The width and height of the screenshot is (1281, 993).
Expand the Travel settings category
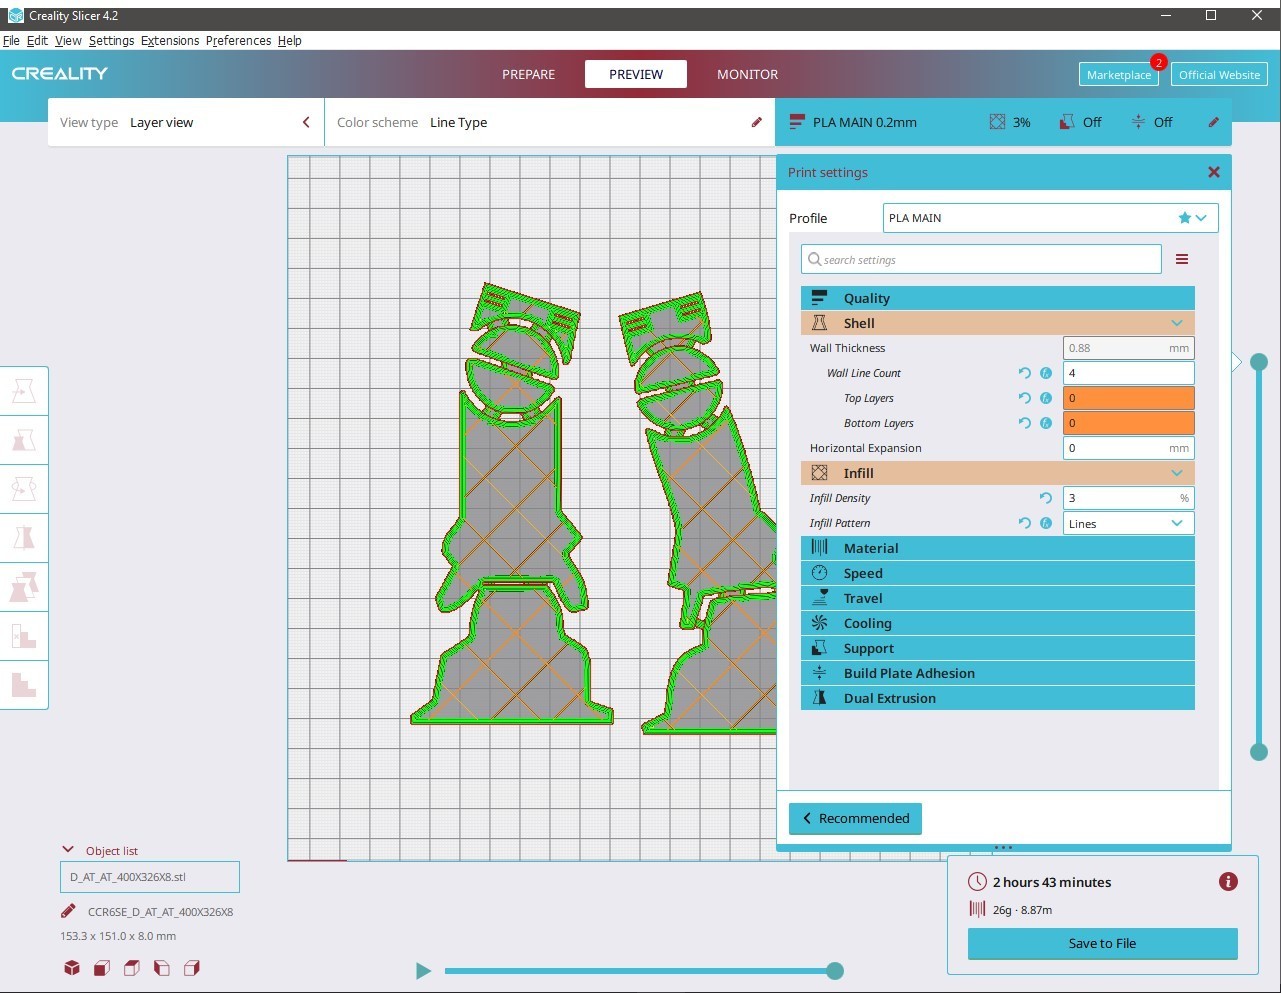coord(998,598)
